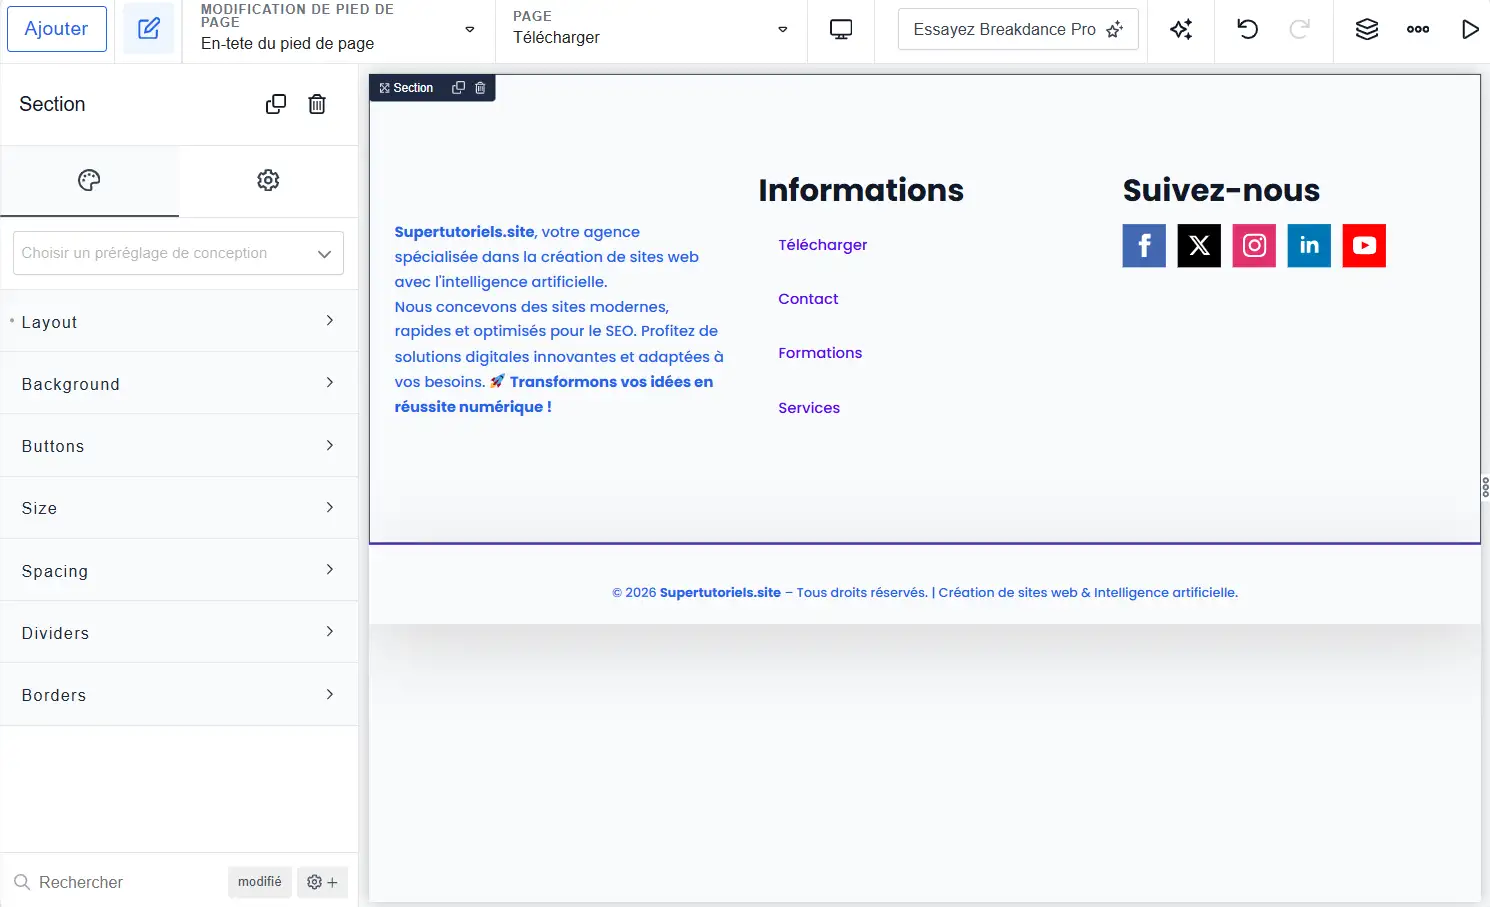Click the LinkedIn social icon

pyautogui.click(x=1309, y=245)
